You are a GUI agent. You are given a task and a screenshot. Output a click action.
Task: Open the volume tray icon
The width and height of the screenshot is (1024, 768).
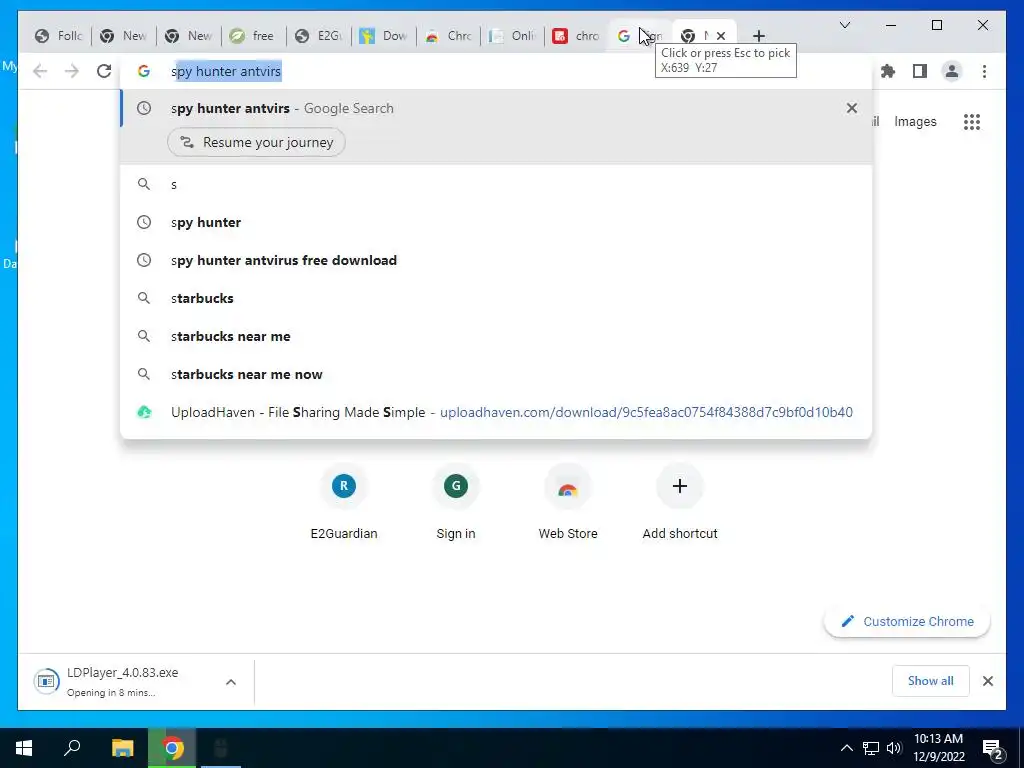point(894,748)
